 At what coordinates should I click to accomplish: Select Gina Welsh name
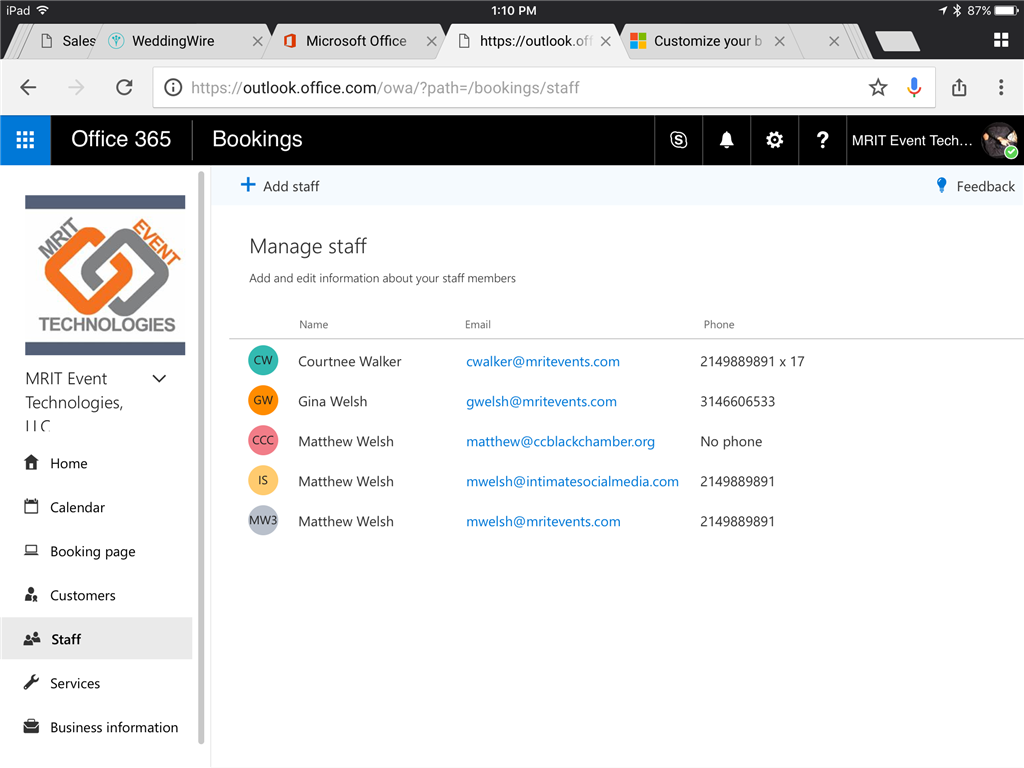(332, 401)
